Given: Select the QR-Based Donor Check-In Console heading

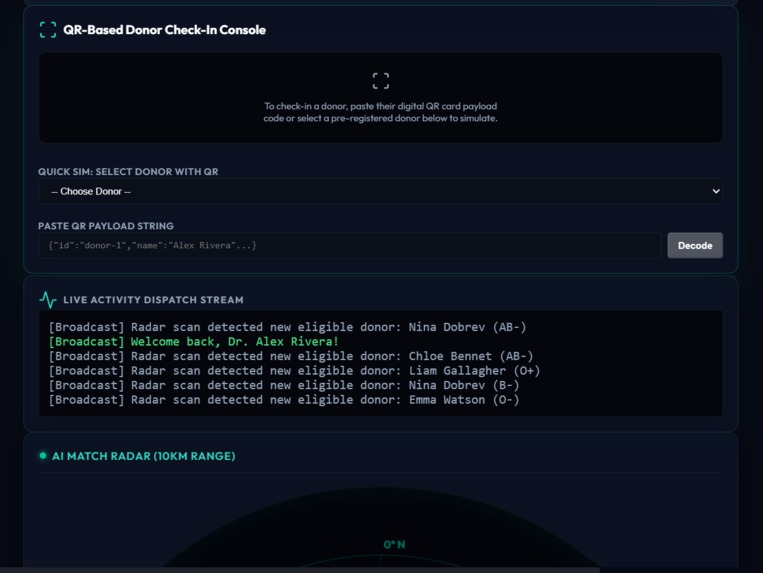Looking at the screenshot, I should pyautogui.click(x=164, y=30).
